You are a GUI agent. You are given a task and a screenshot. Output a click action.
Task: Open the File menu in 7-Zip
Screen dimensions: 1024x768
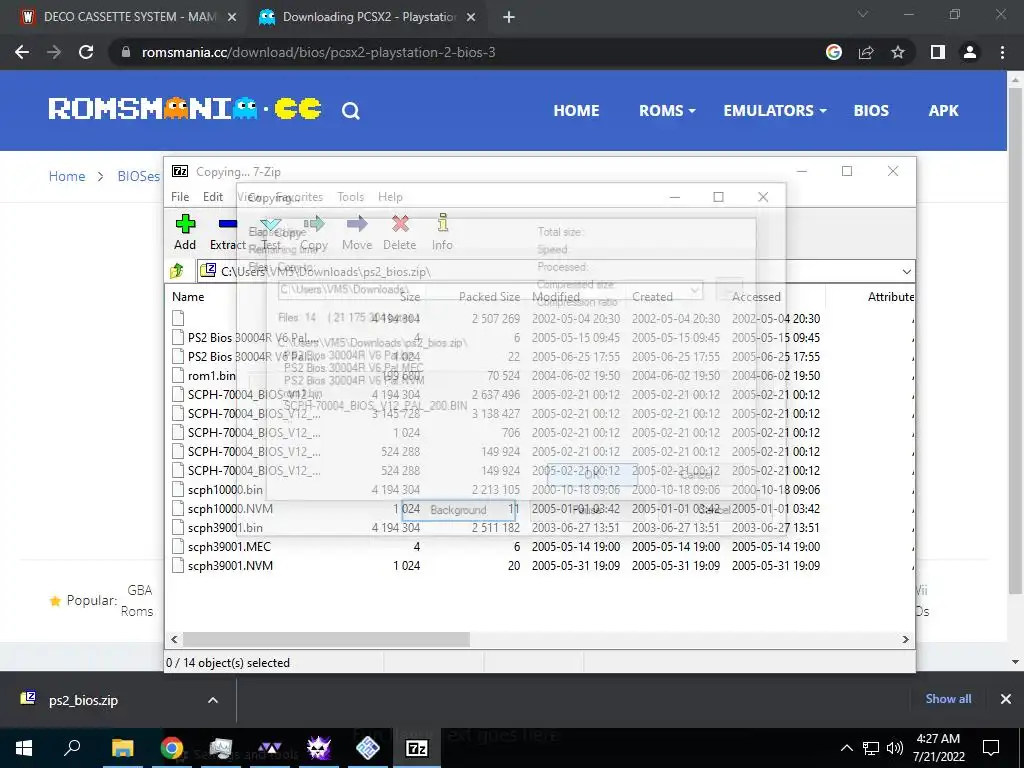[x=180, y=197]
